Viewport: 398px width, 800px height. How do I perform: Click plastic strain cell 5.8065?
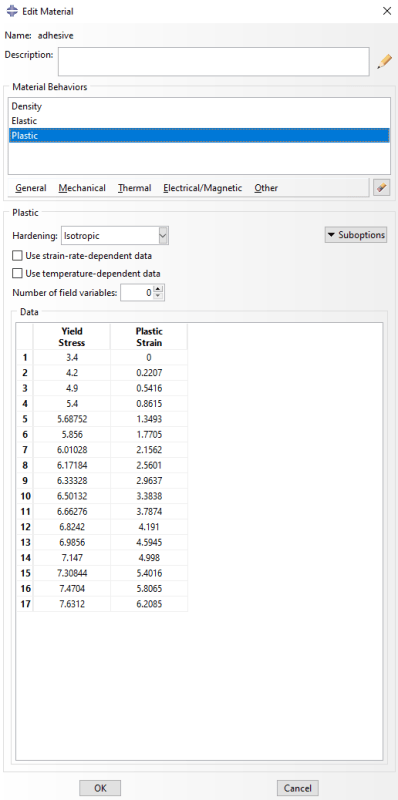tap(148, 589)
